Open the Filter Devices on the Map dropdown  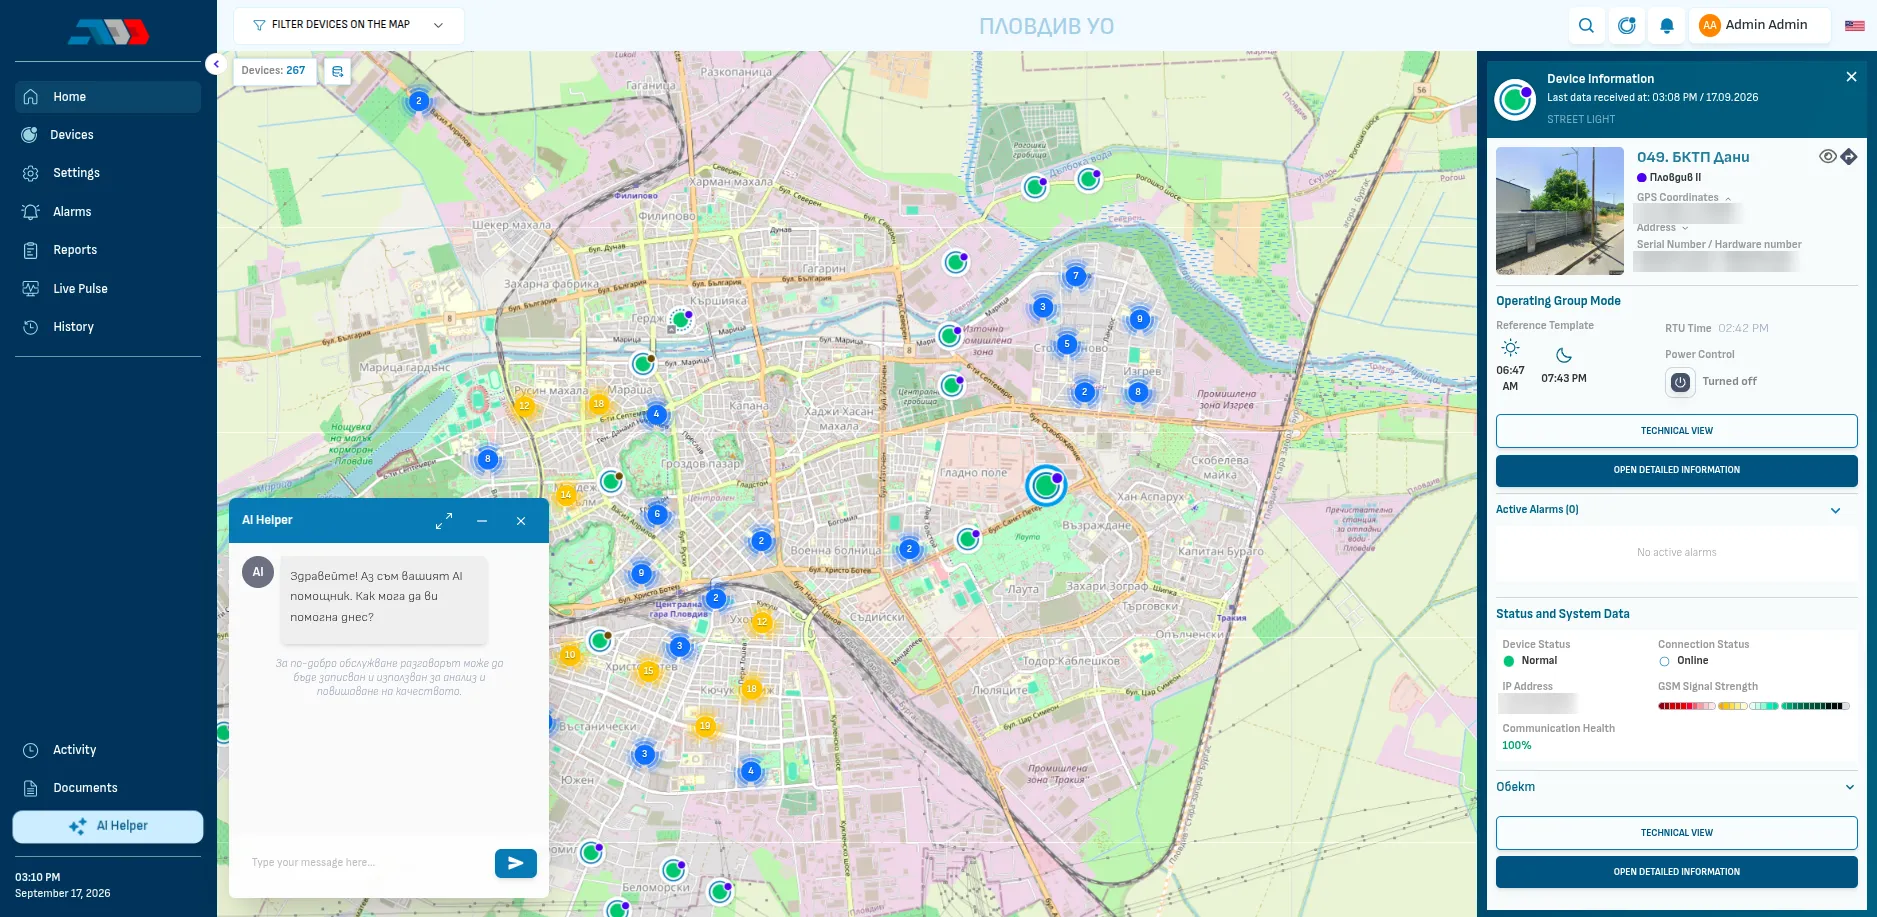pos(349,25)
